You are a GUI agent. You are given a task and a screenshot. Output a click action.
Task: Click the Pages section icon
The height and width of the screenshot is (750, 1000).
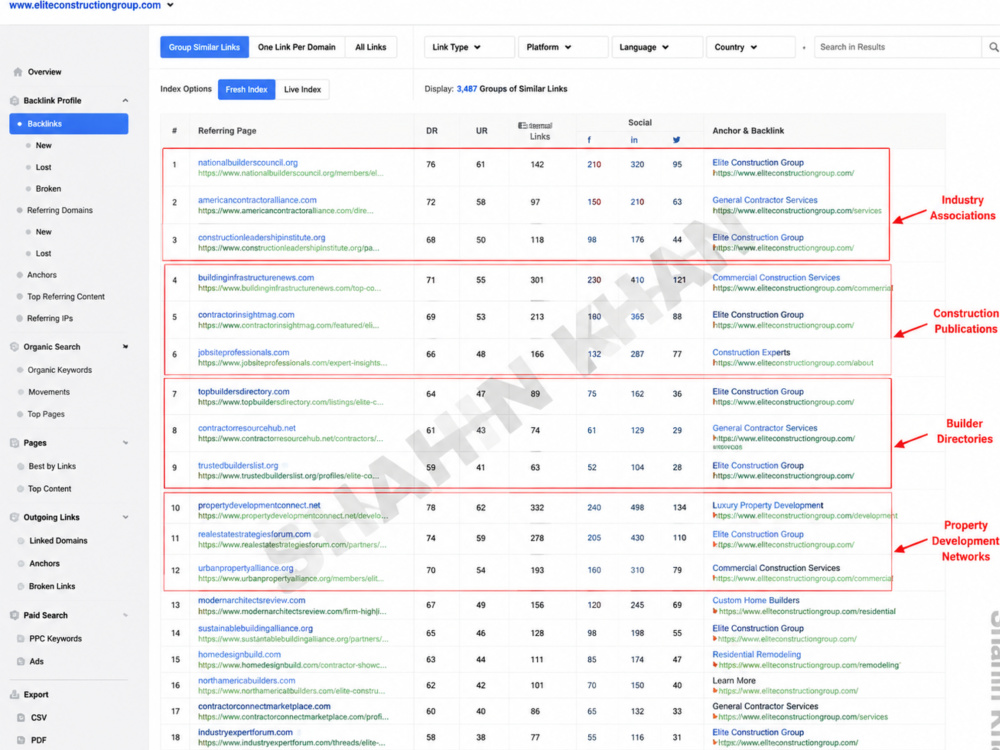click(15, 443)
